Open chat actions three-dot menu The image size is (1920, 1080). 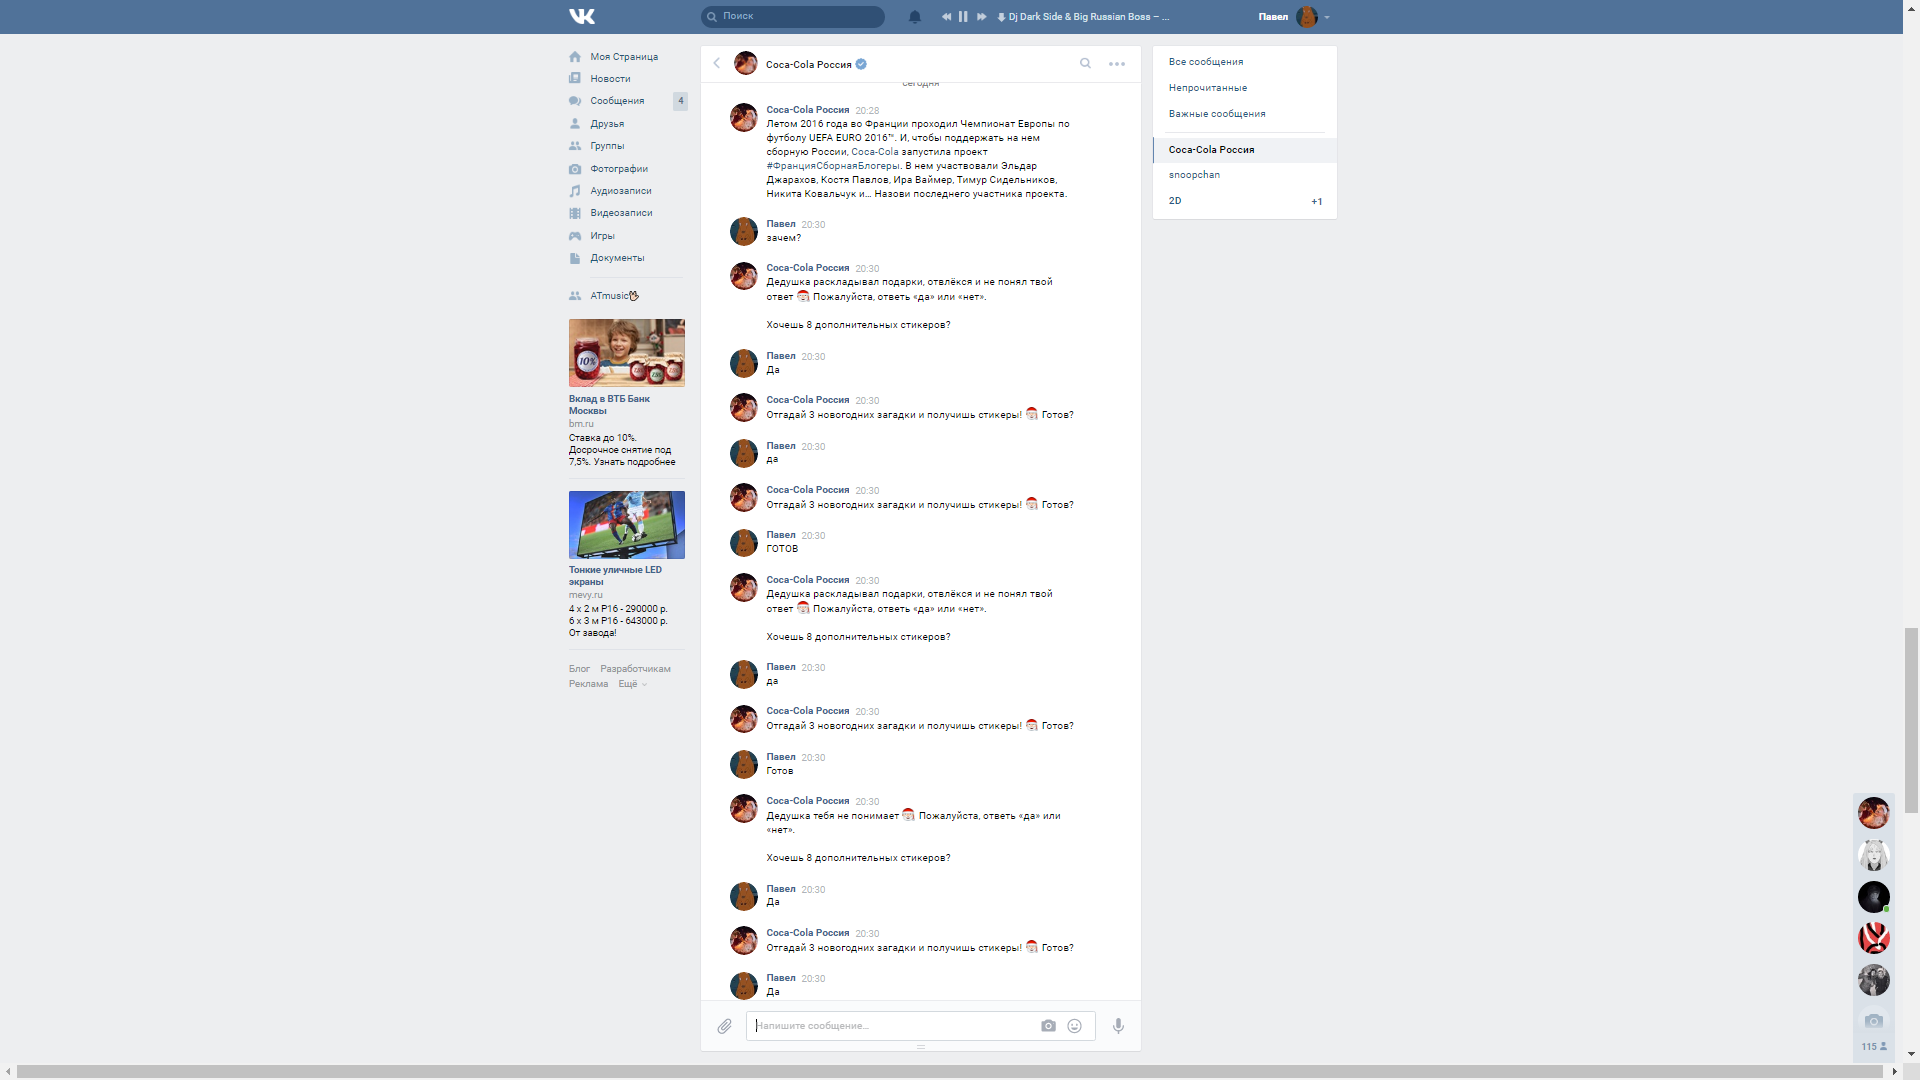coord(1117,64)
